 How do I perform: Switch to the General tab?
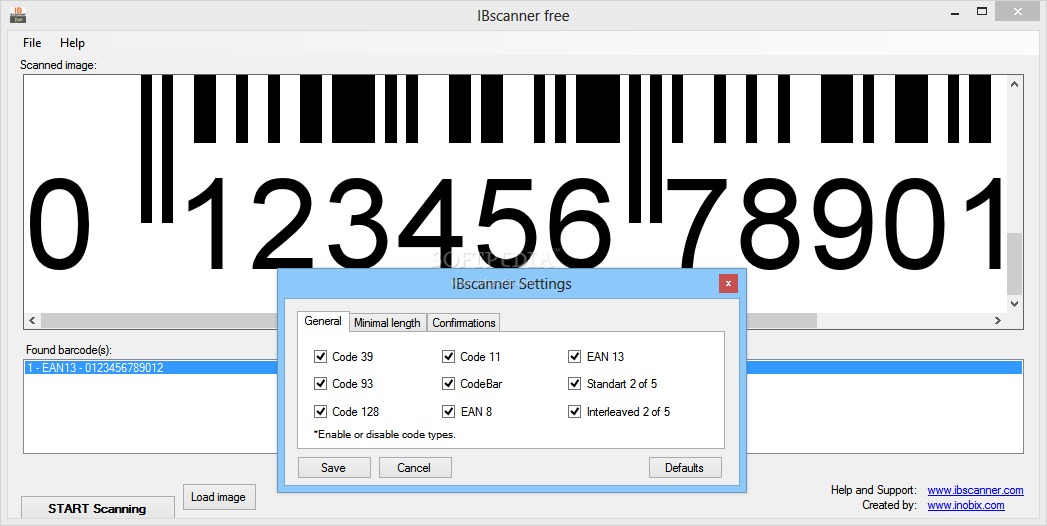pos(323,321)
